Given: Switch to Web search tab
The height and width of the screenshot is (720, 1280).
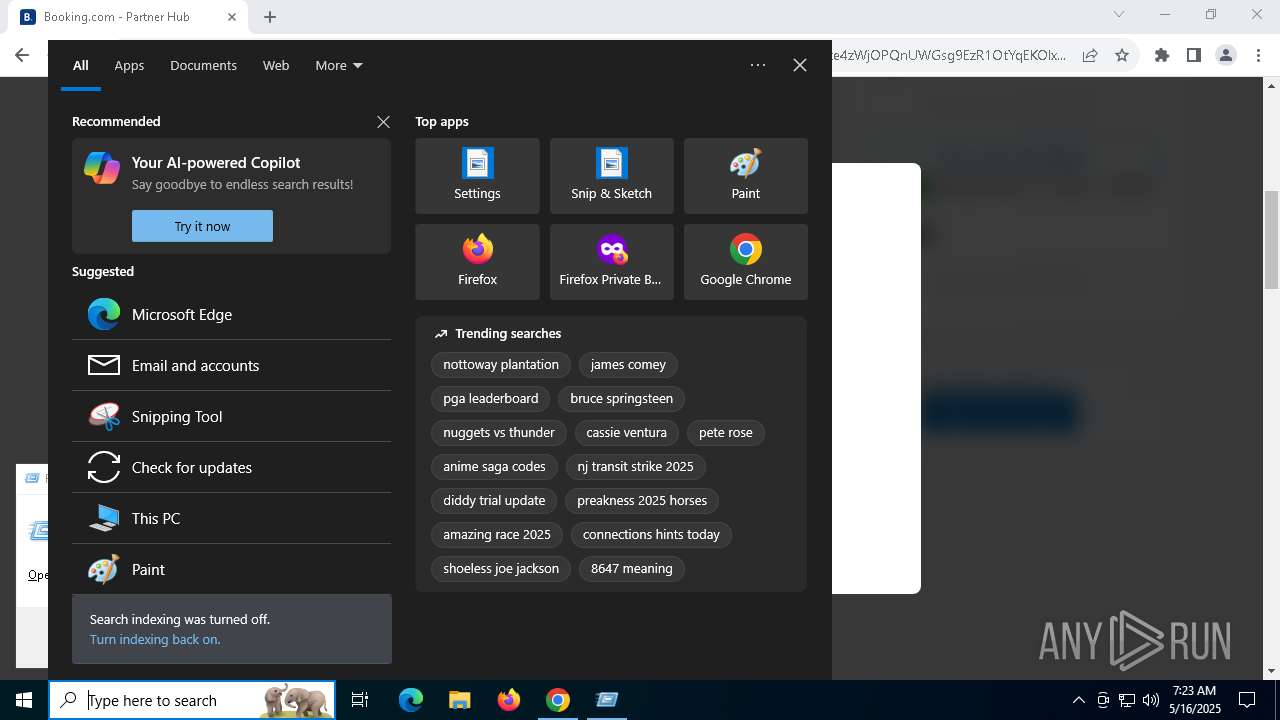Looking at the screenshot, I should click(x=276, y=65).
